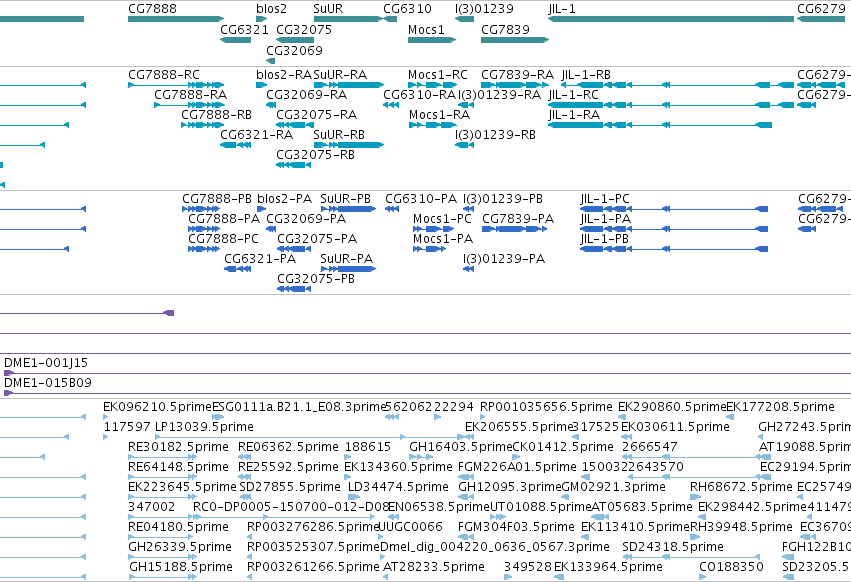This screenshot has width=851, height=582.
Task: Select transcript Mocs1-RC label
Action: [x=437, y=74]
